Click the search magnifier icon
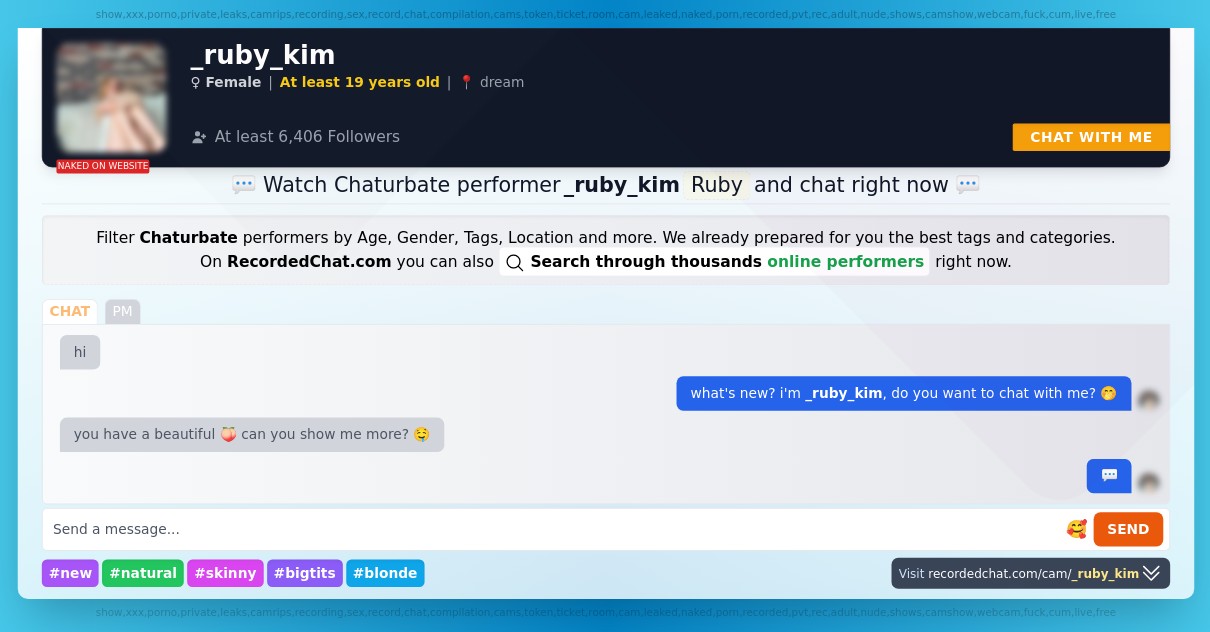Image resolution: width=1210 pixels, height=632 pixels. pyautogui.click(x=514, y=262)
